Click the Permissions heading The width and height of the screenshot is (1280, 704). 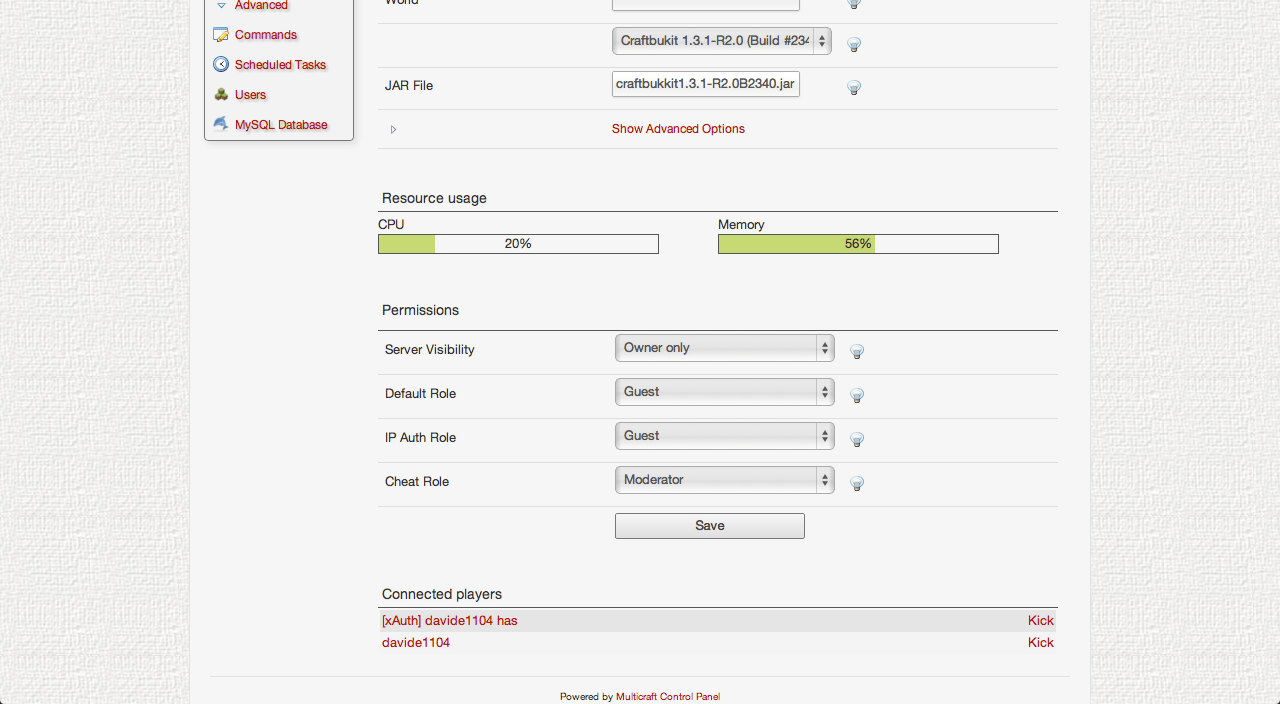pyautogui.click(x=420, y=310)
